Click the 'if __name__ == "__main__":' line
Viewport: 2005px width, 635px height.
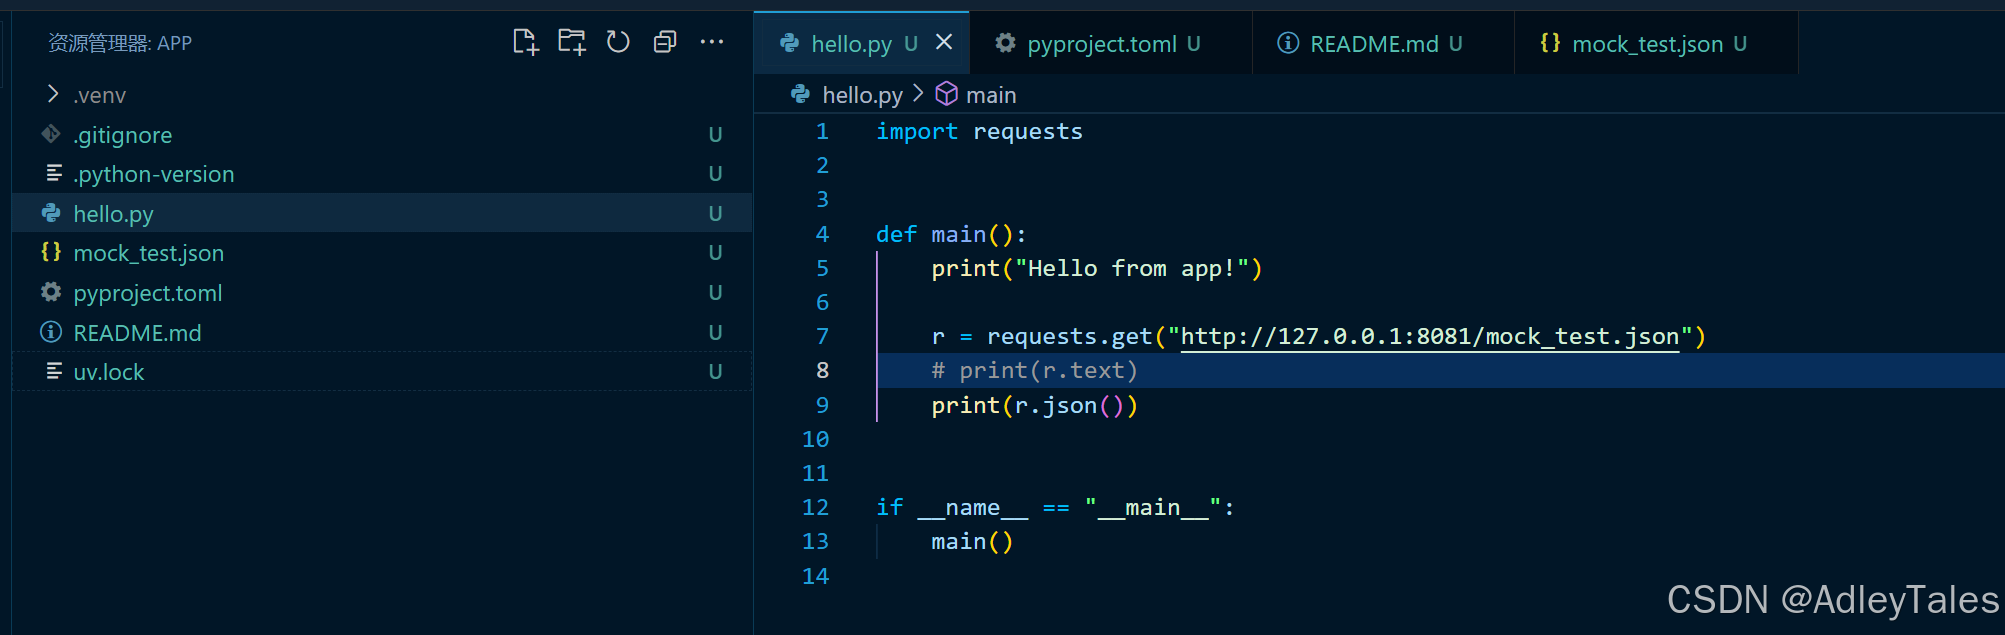[x=1056, y=507]
